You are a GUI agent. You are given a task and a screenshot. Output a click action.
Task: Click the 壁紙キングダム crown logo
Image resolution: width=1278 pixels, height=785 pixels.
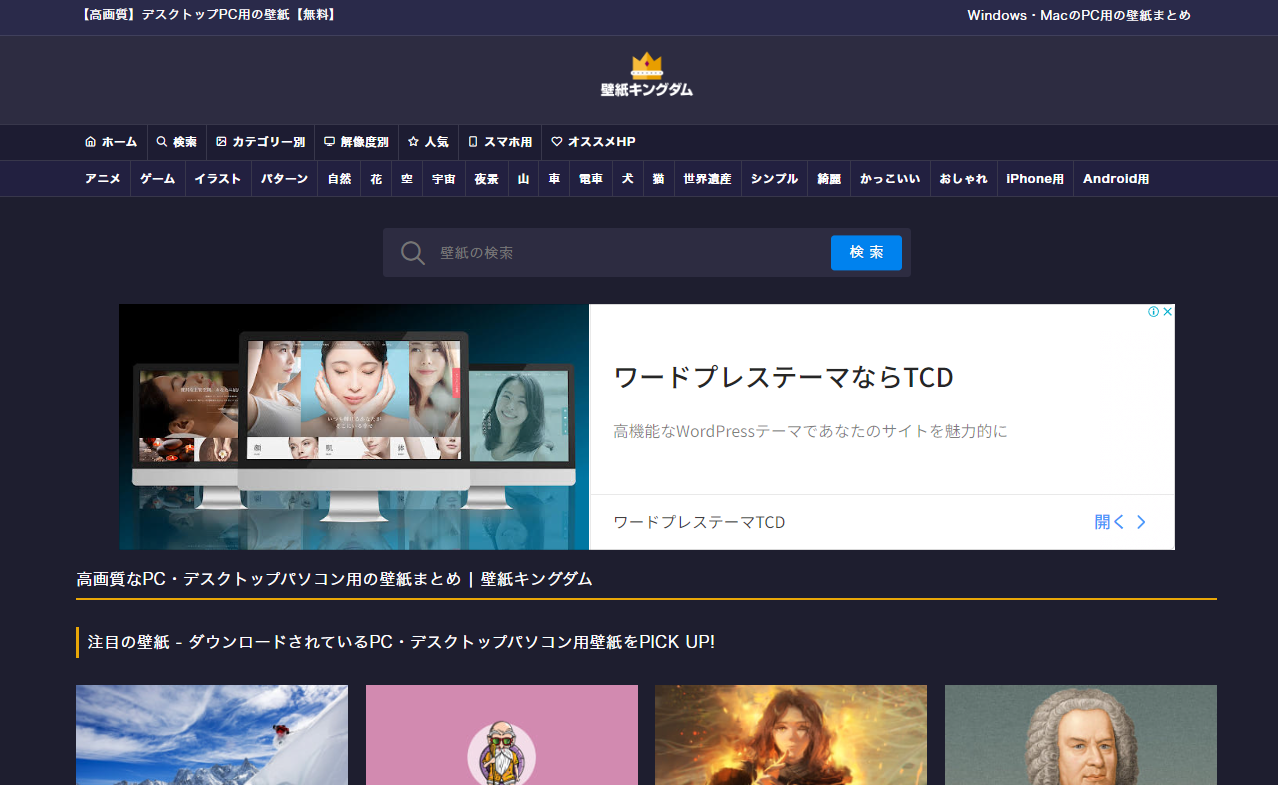coord(646,76)
